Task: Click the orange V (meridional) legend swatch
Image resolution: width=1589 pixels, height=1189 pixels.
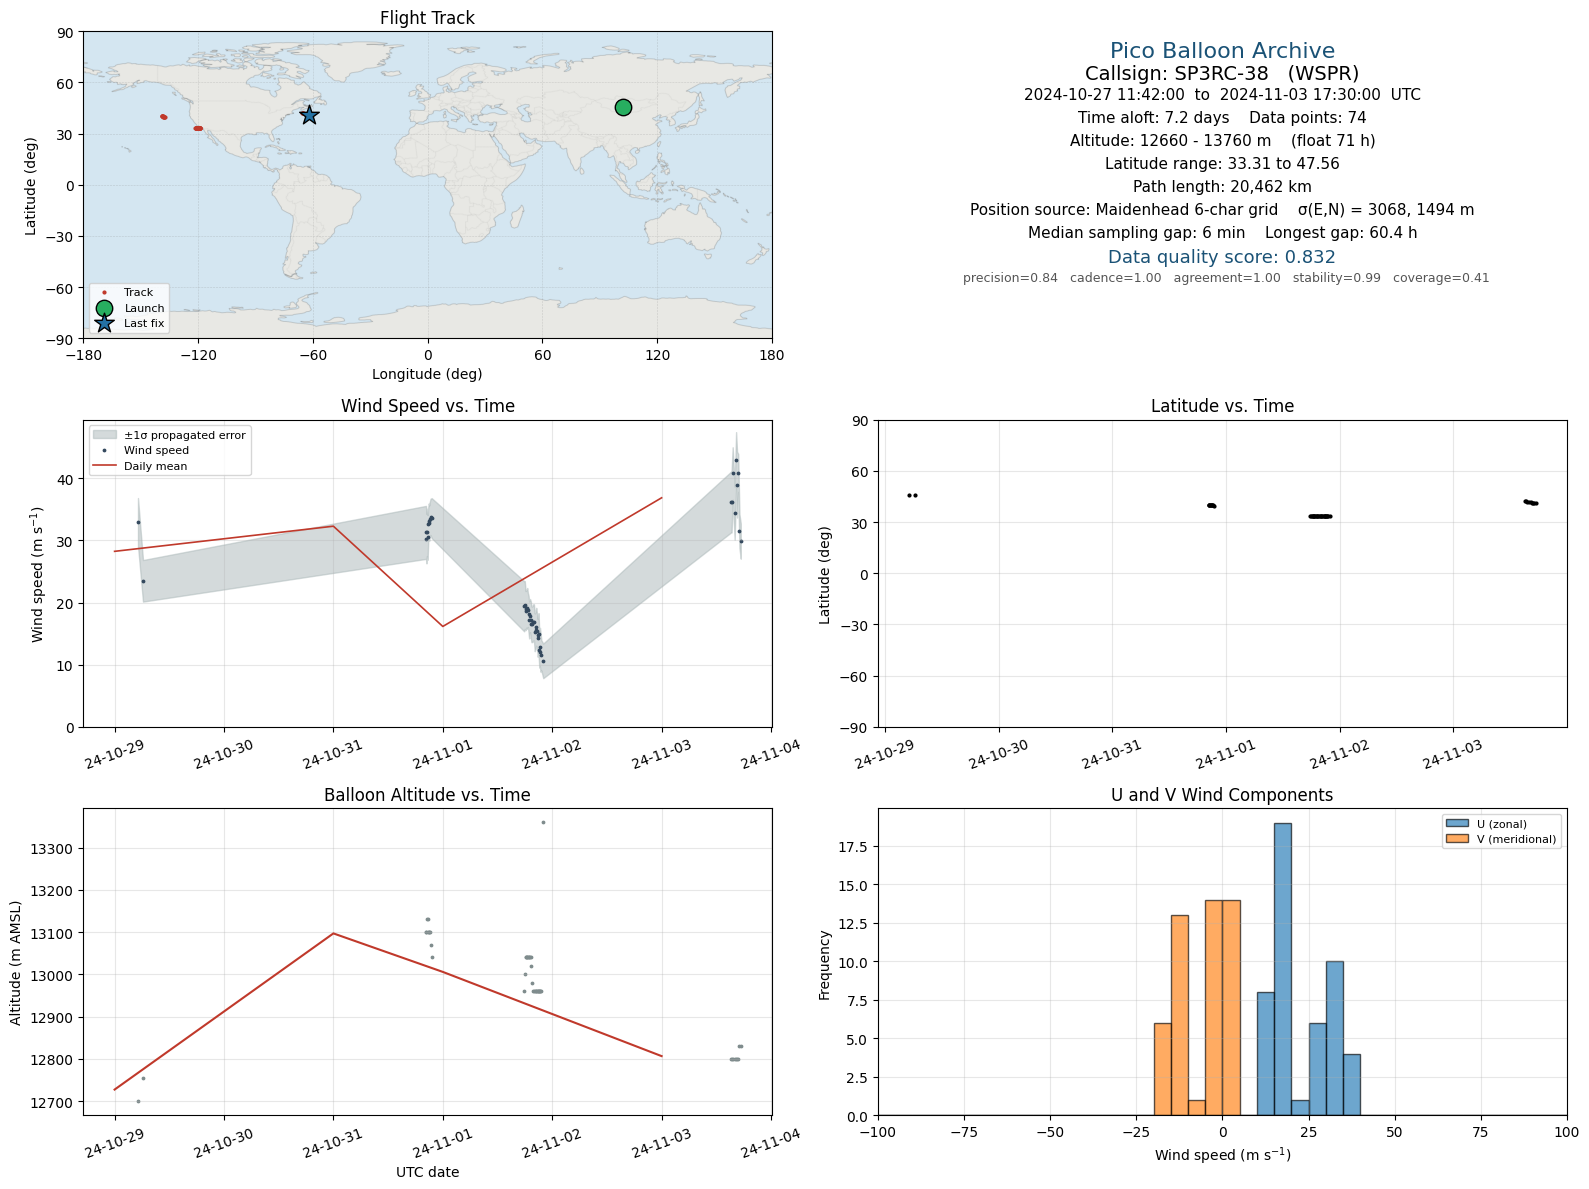Action: [1457, 839]
